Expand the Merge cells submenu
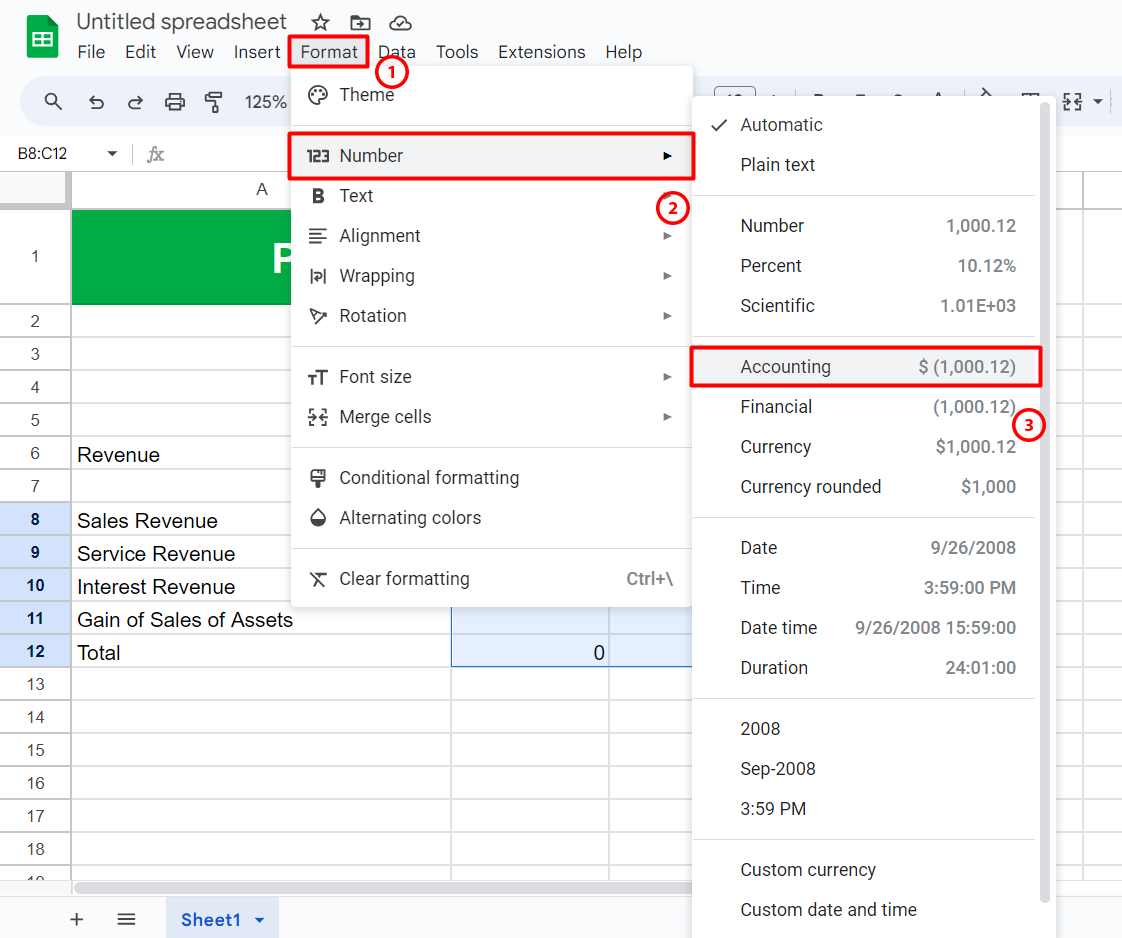 [492, 417]
